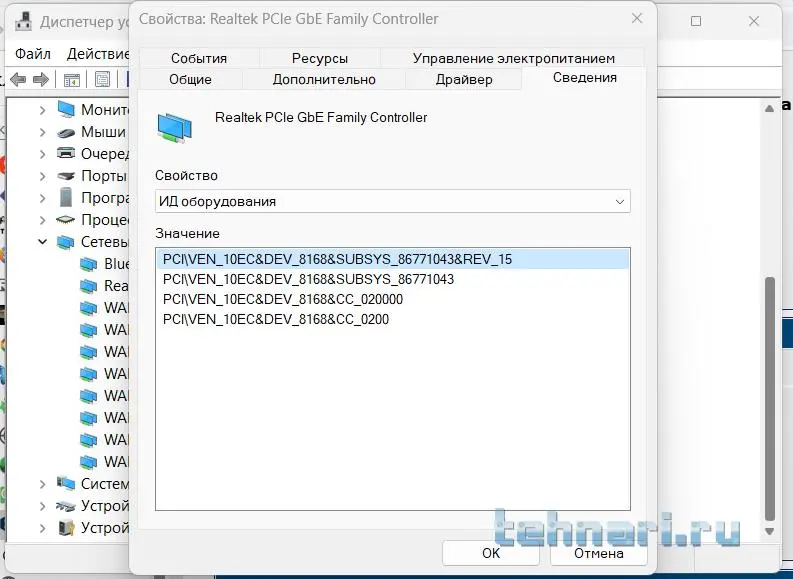Maximize the Device Manager window

click(x=696, y=21)
